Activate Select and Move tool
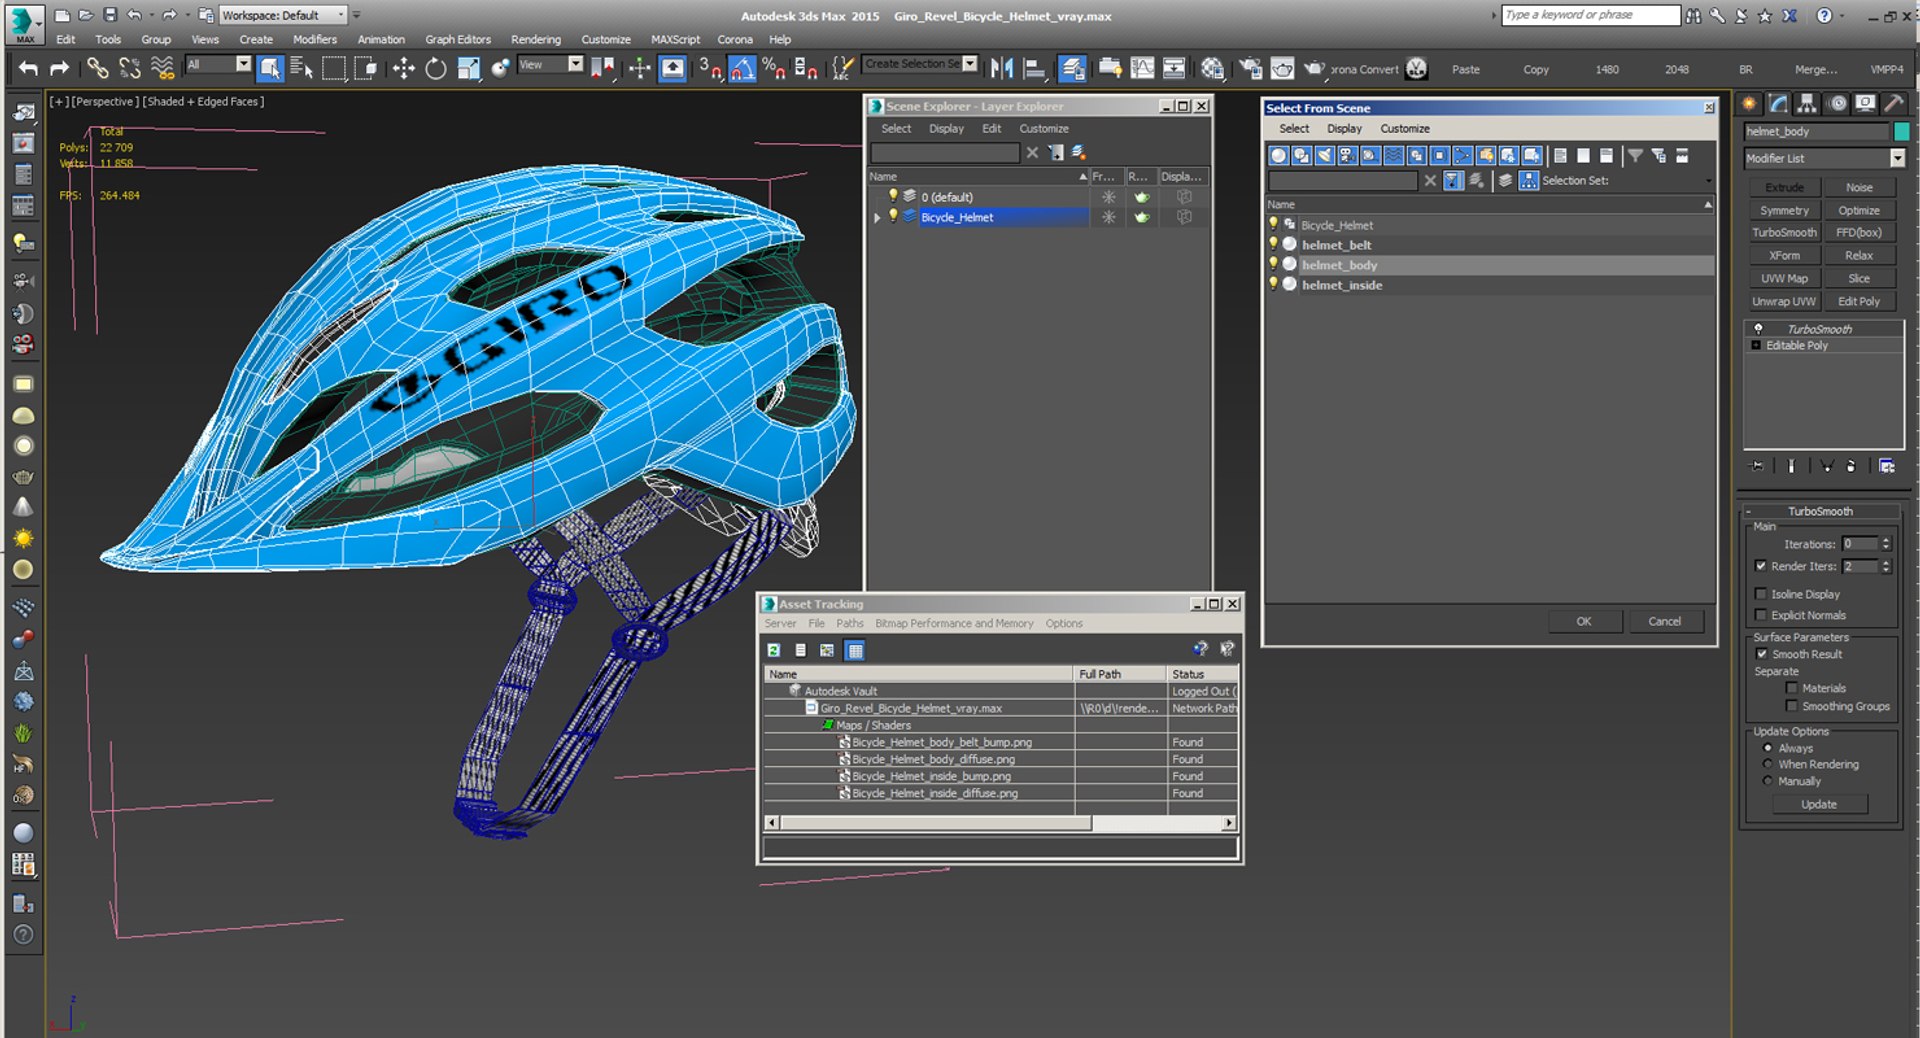The height and width of the screenshot is (1038, 1920). 403,68
